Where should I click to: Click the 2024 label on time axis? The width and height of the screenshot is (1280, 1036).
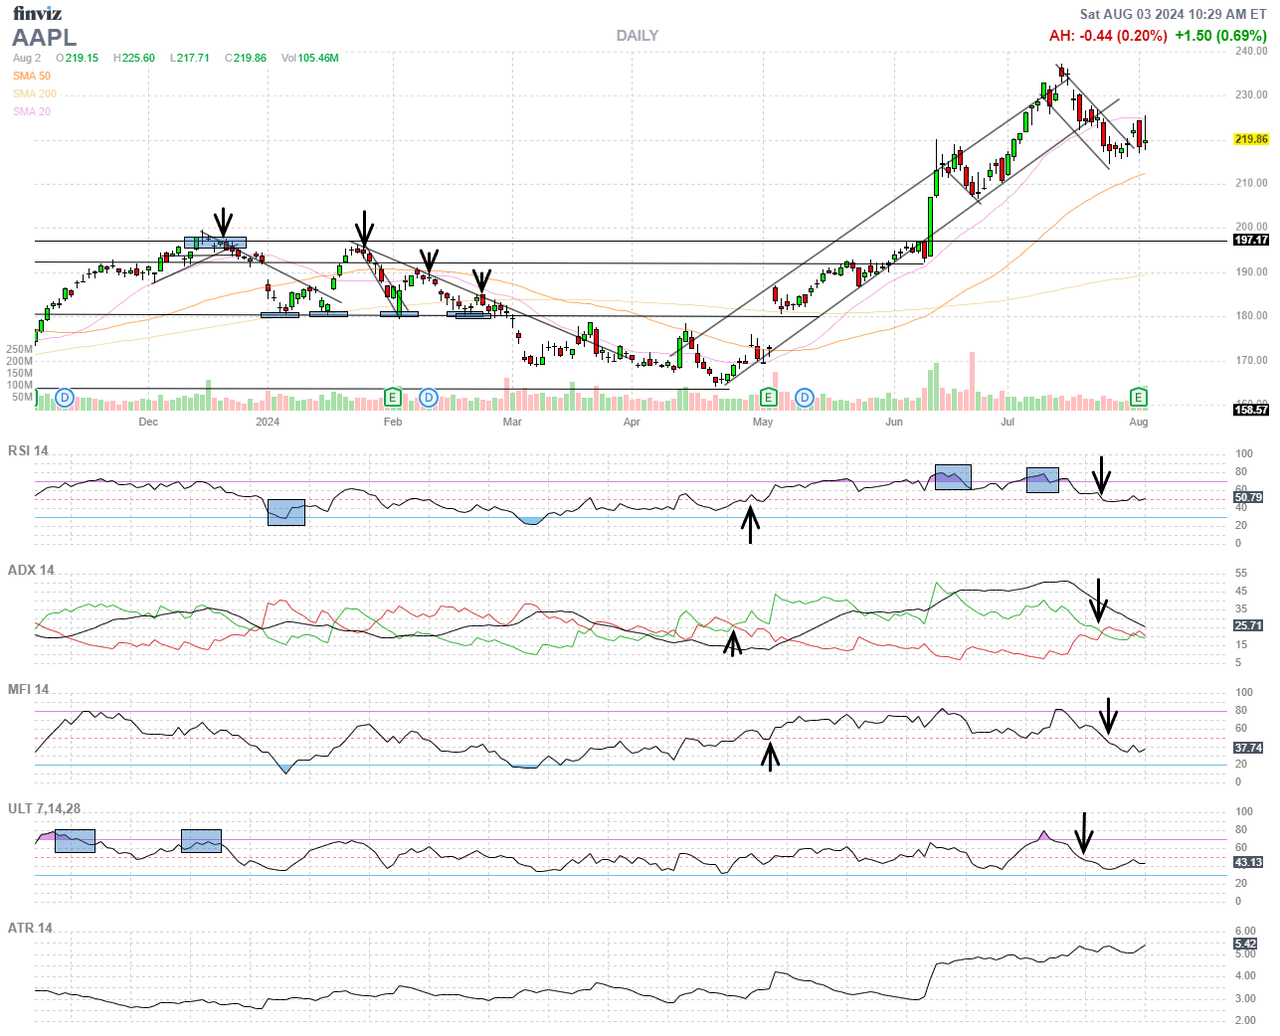[x=267, y=422]
